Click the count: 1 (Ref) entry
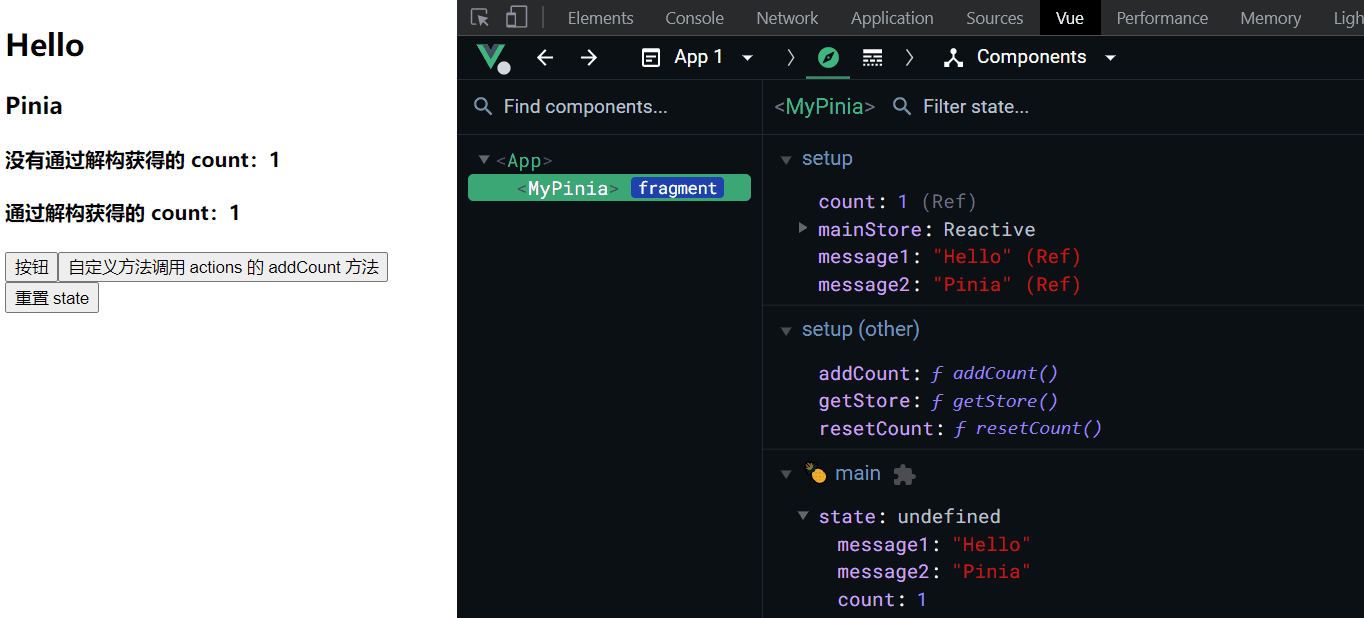This screenshot has width=1364, height=618. [x=897, y=201]
